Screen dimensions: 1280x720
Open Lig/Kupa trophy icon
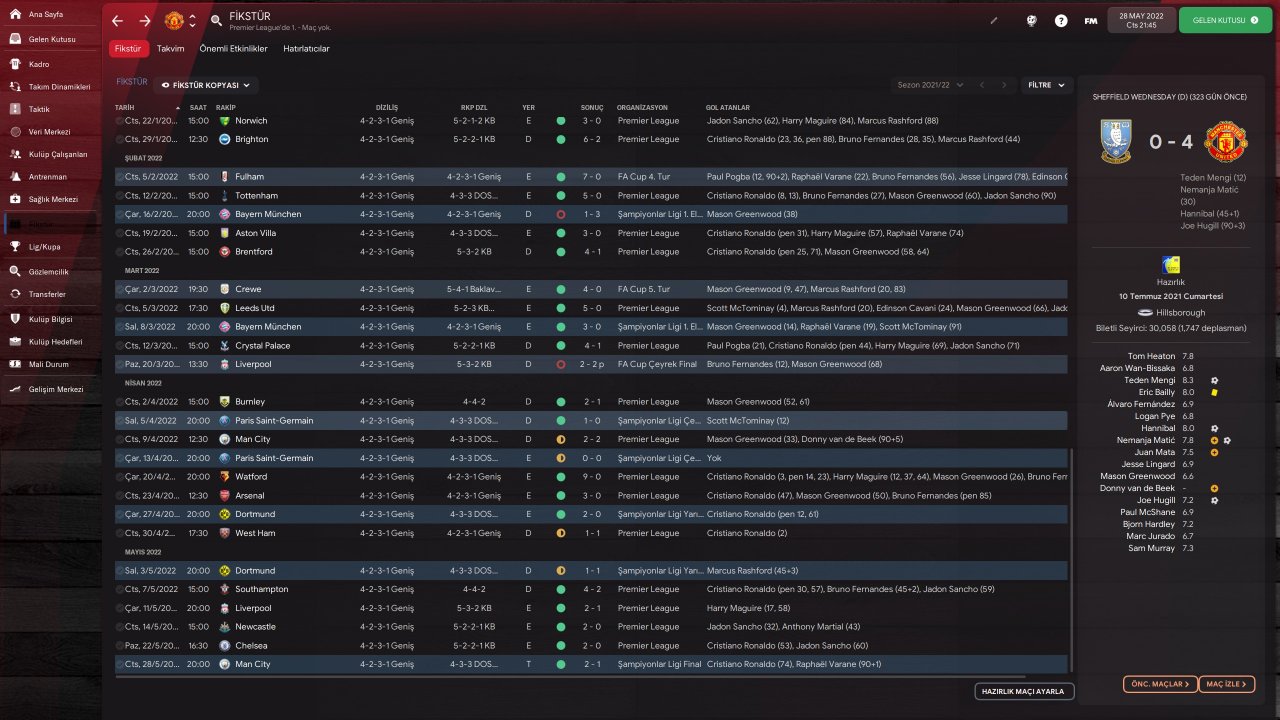16,246
